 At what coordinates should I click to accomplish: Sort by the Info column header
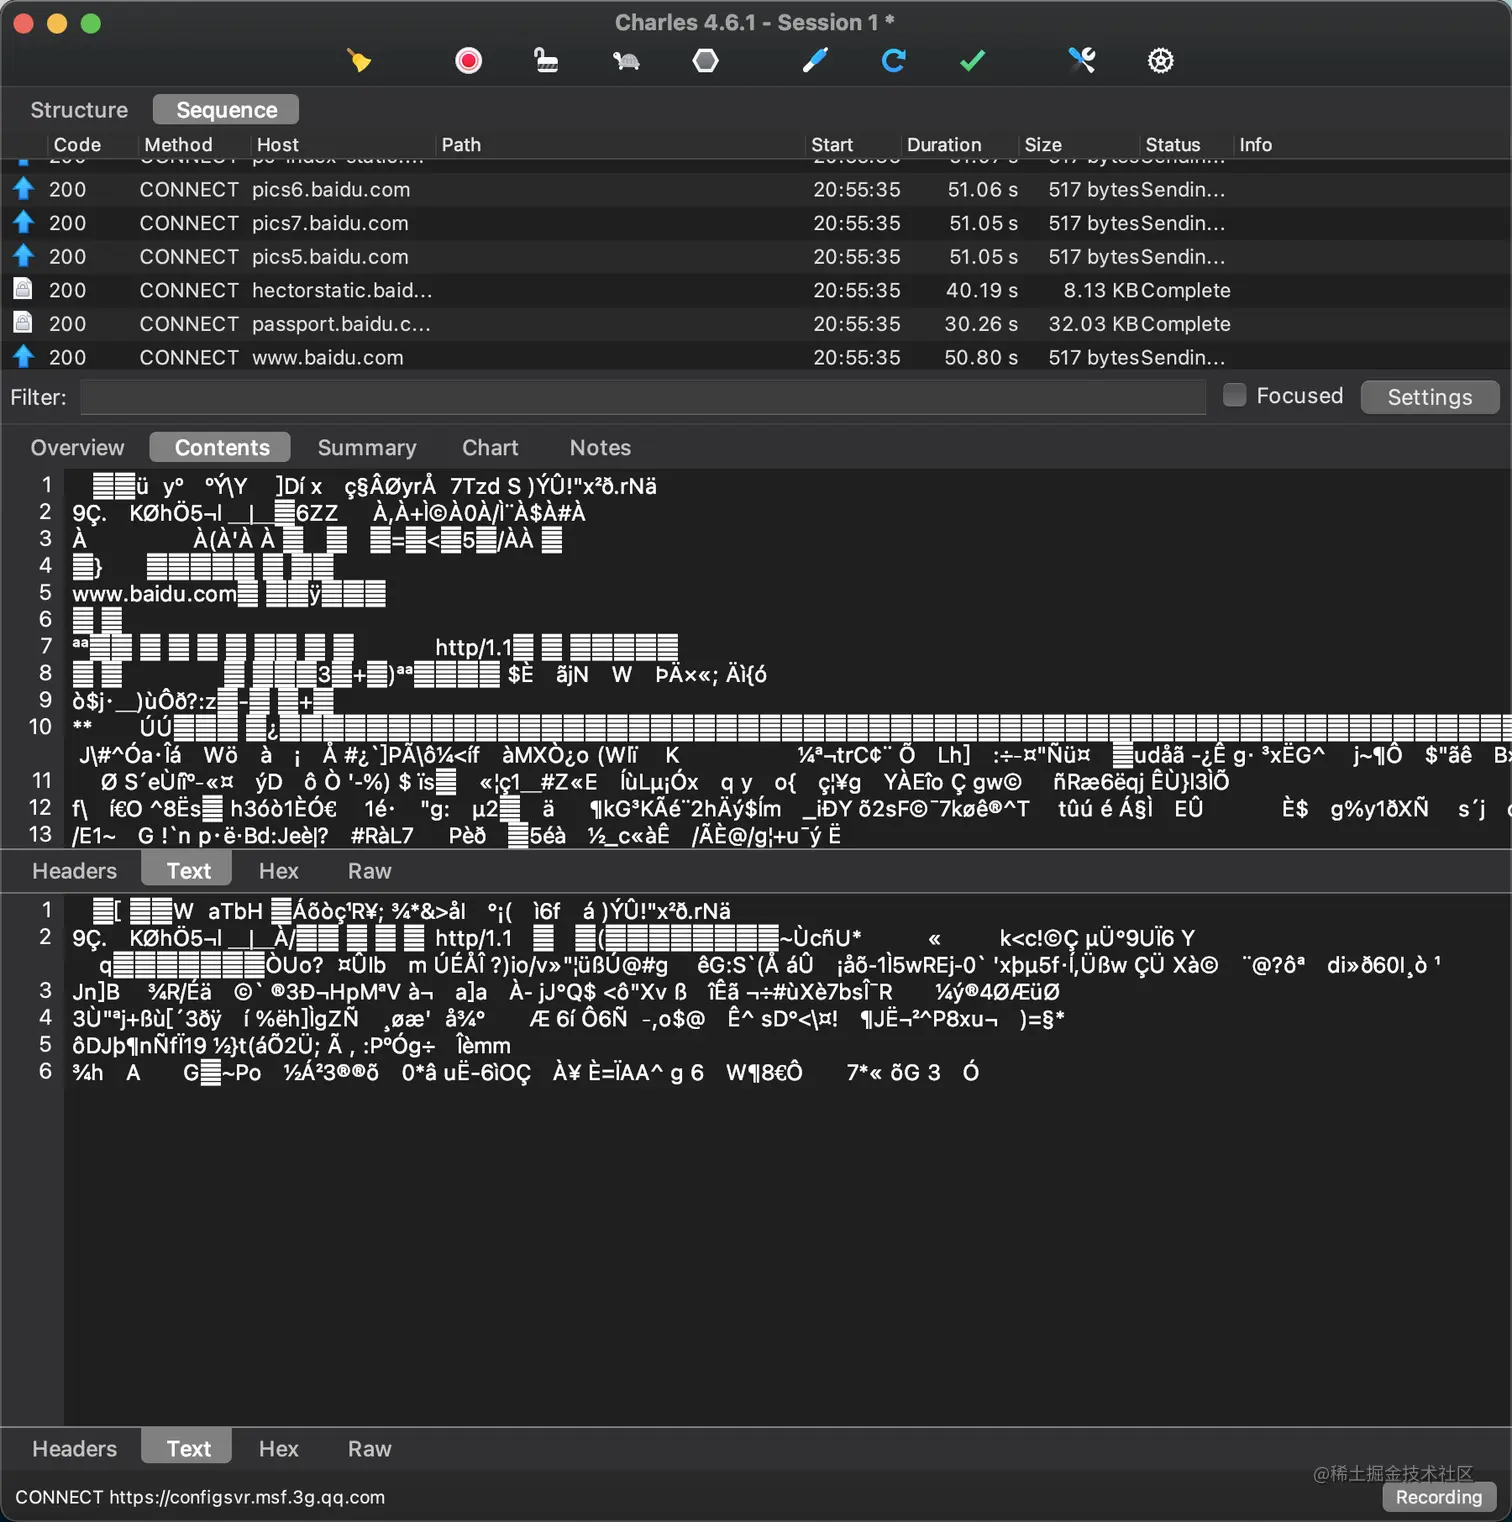coord(1256,145)
